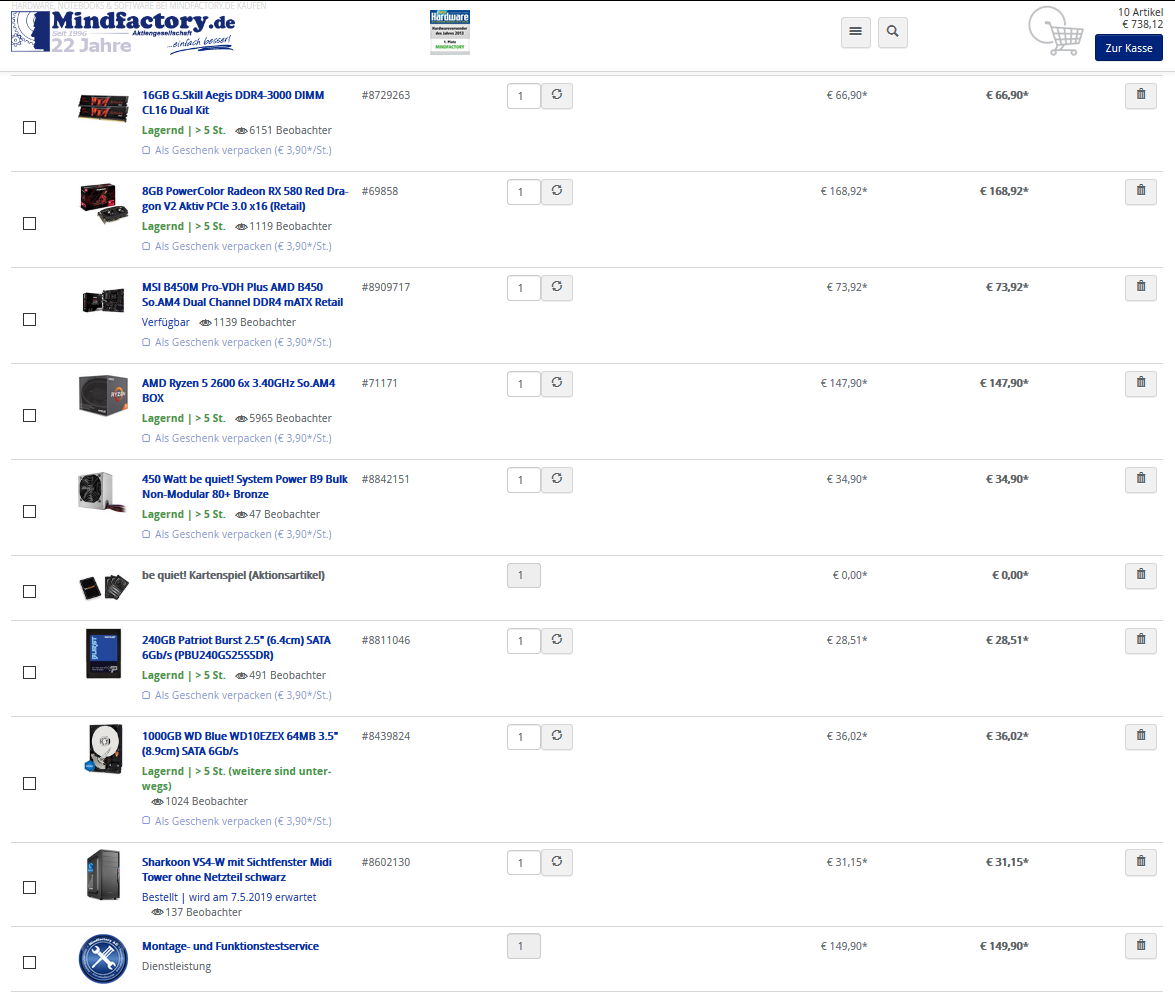The width and height of the screenshot is (1175, 997).
Task: Click quantity field for G.Skill RAM
Action: coord(524,96)
